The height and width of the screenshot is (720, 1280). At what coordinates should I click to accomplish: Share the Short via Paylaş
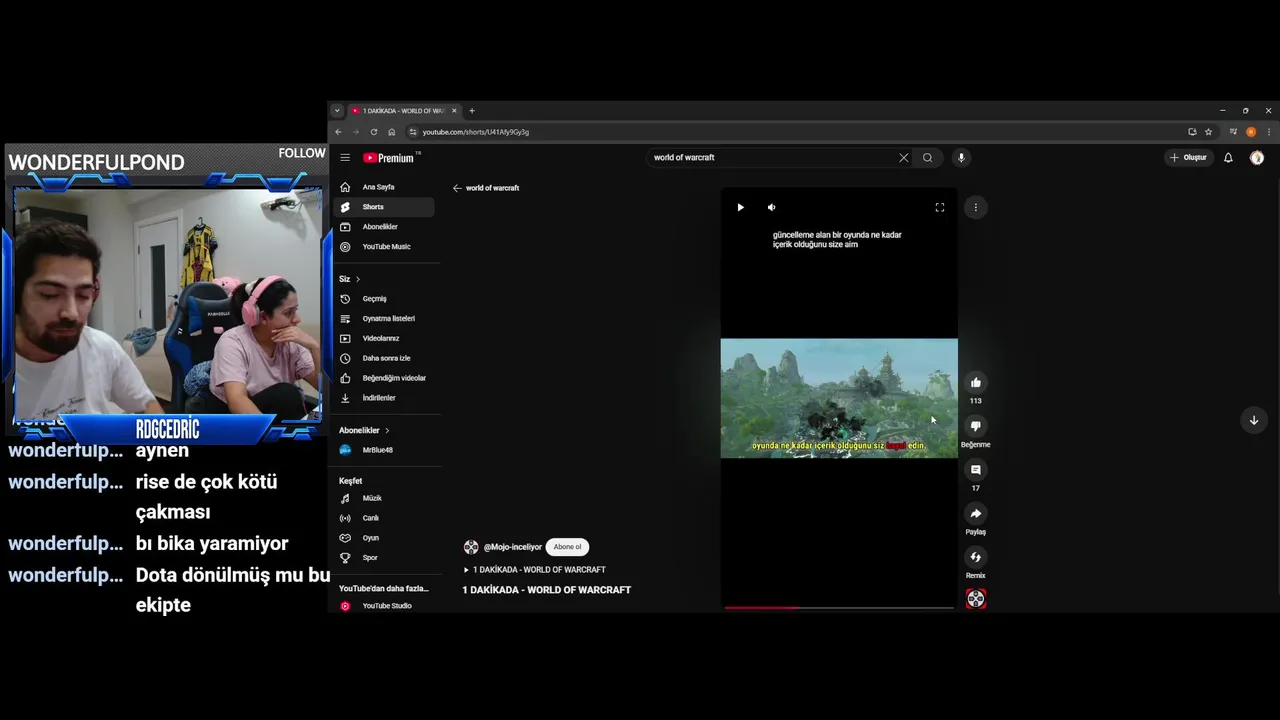(975, 513)
